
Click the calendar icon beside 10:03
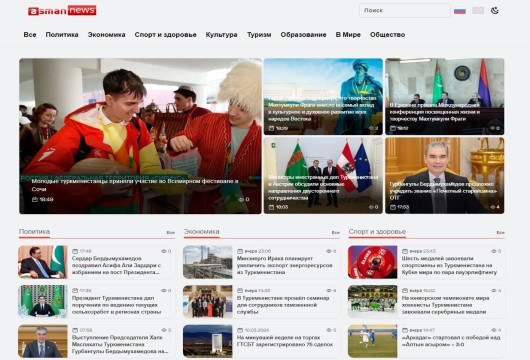pos(271,207)
